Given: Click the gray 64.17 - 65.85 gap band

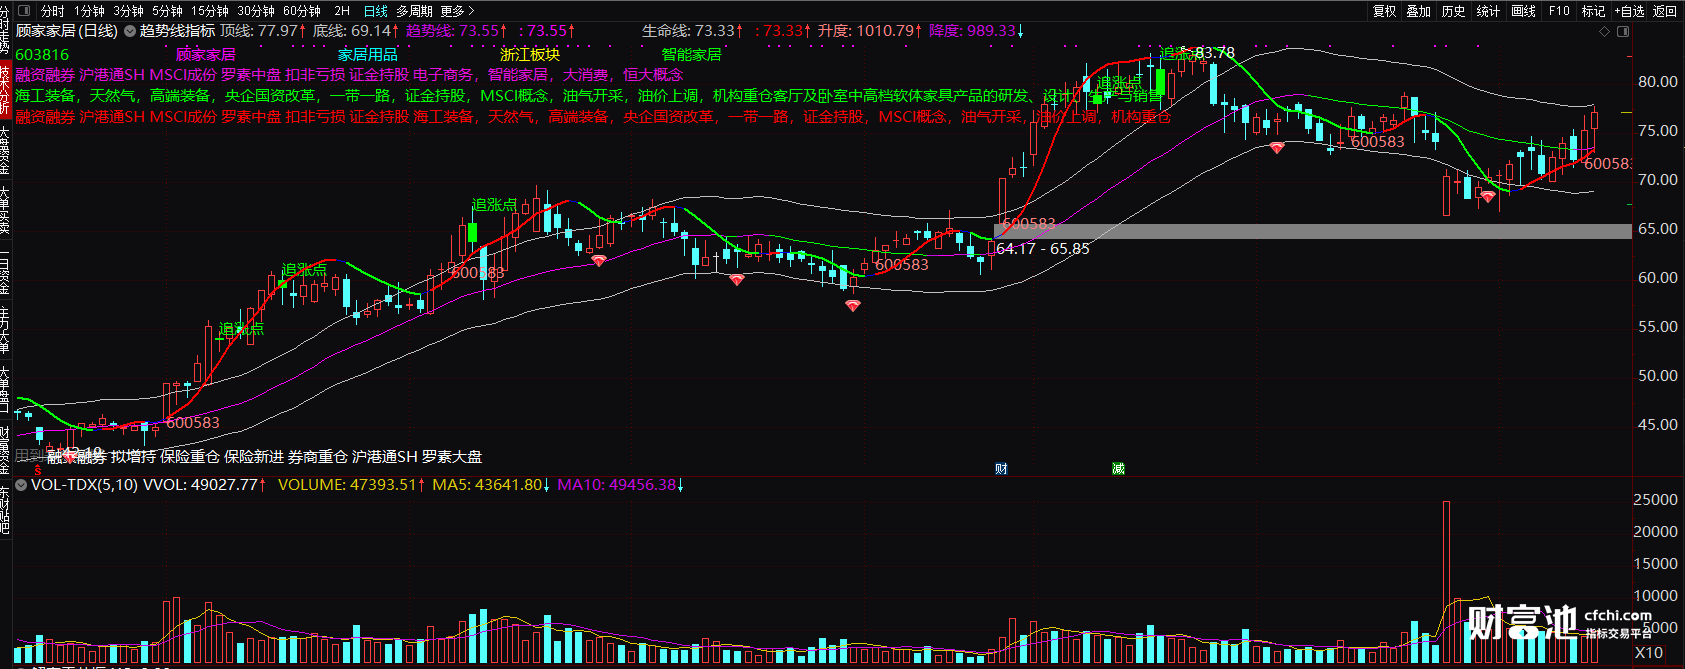Looking at the screenshot, I should click(1313, 231).
